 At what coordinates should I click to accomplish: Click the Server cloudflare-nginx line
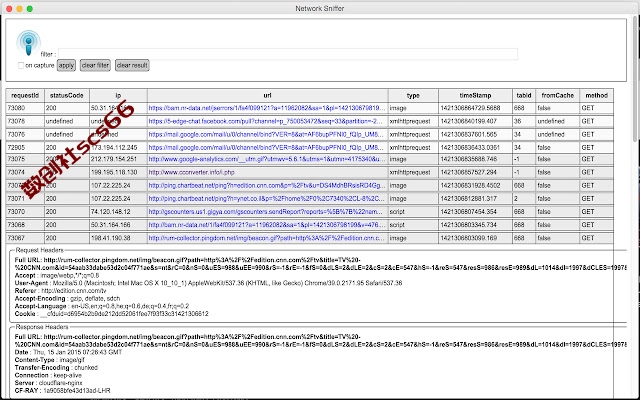pos(49,383)
